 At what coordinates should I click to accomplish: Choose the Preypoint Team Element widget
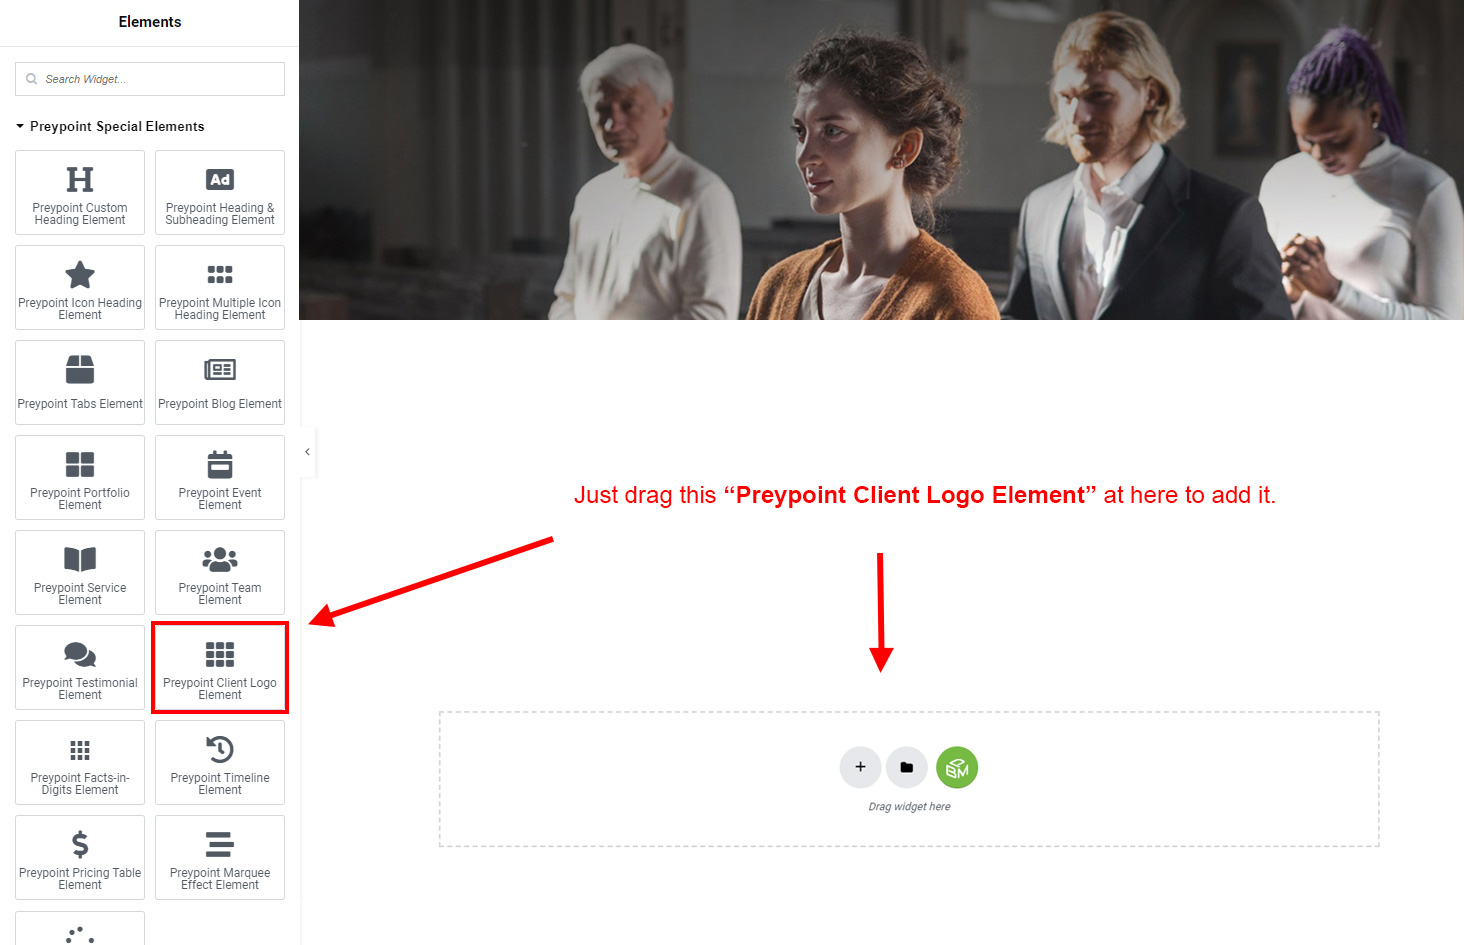tap(220, 572)
